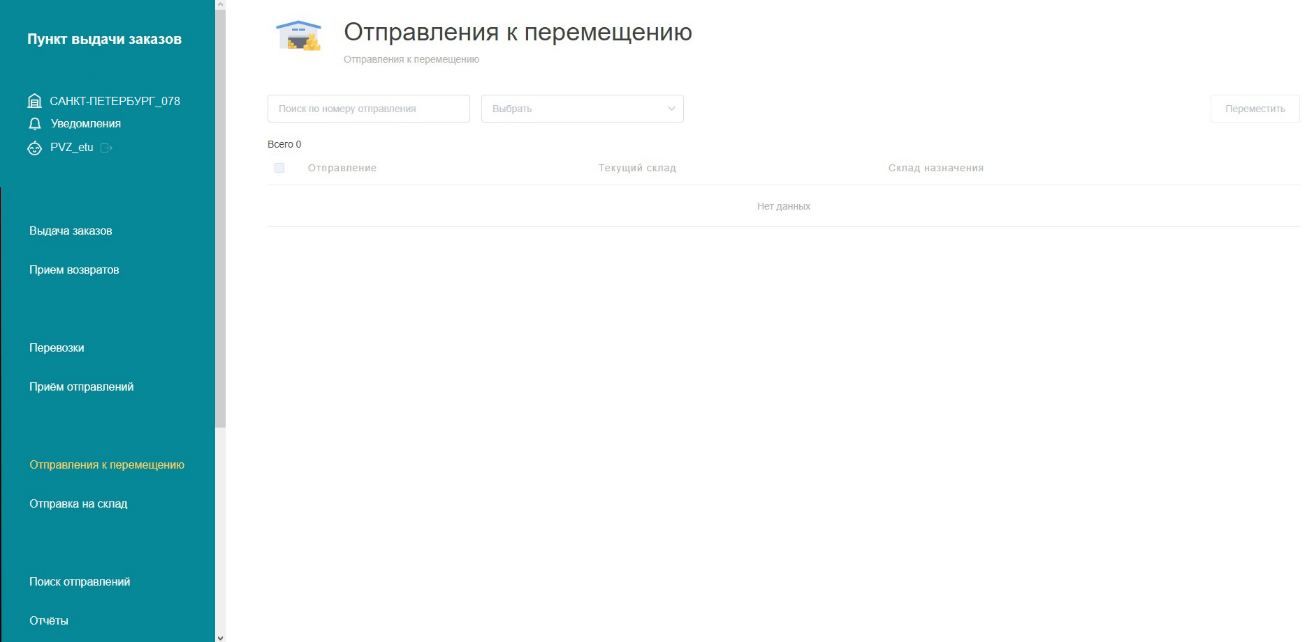The image size is (1314, 642).
Task: Open the Выбрать dropdown
Action: 582,109
